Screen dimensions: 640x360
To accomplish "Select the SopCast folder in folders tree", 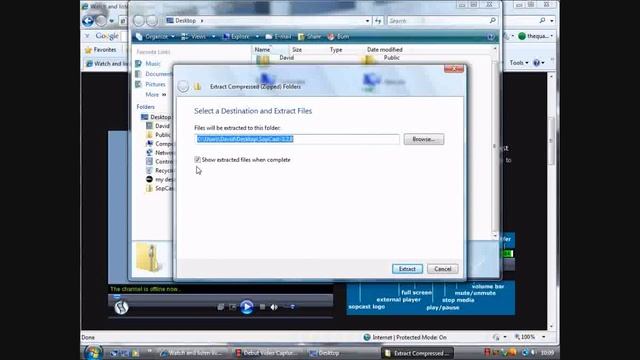I will (160, 189).
